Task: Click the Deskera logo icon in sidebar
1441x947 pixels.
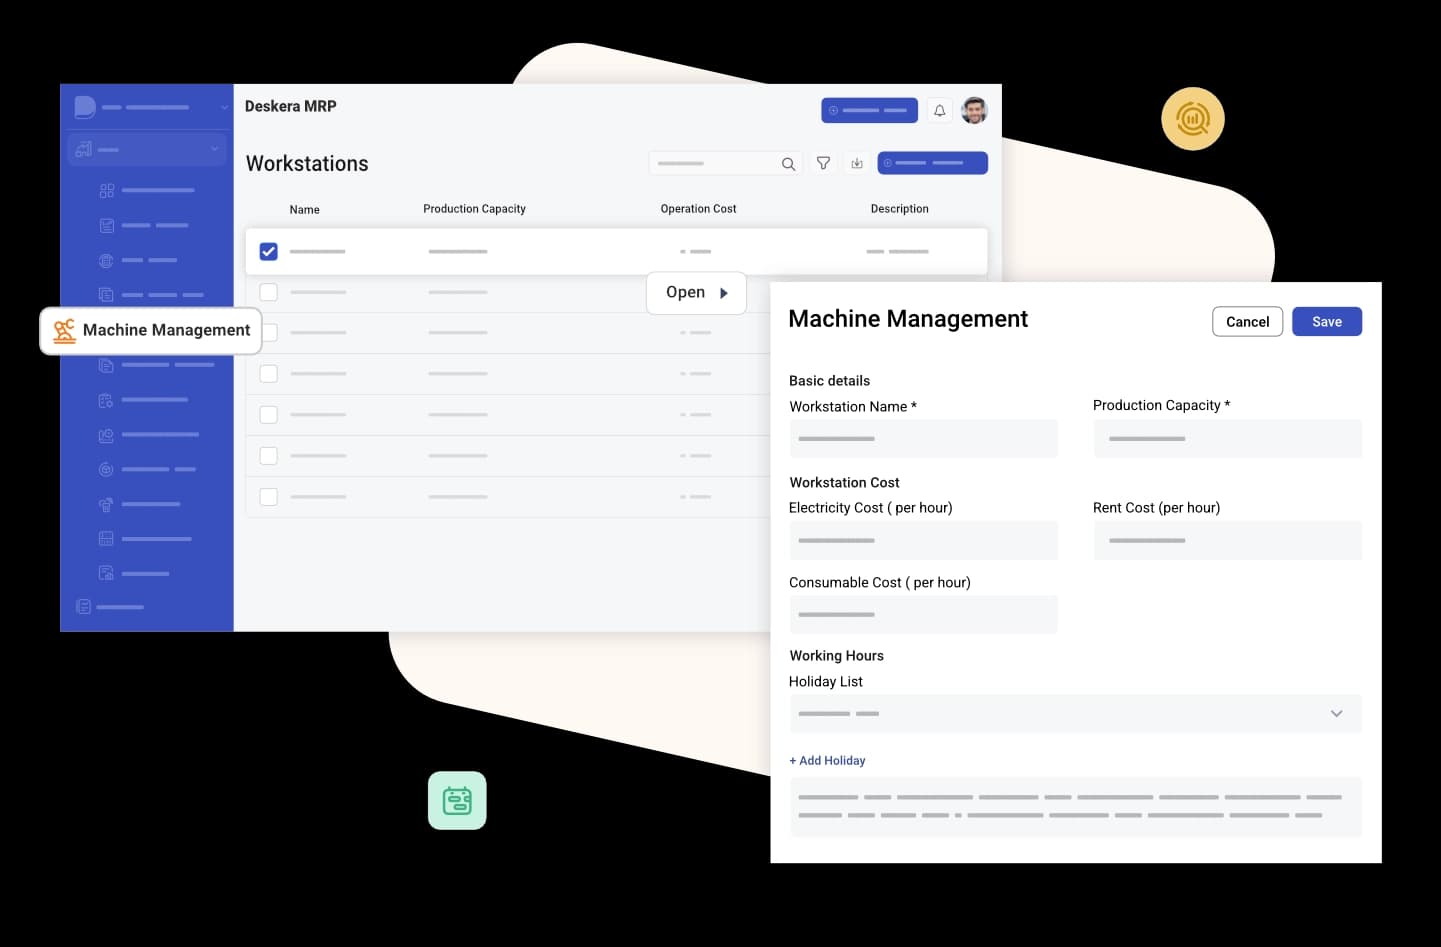Action: pyautogui.click(x=85, y=107)
